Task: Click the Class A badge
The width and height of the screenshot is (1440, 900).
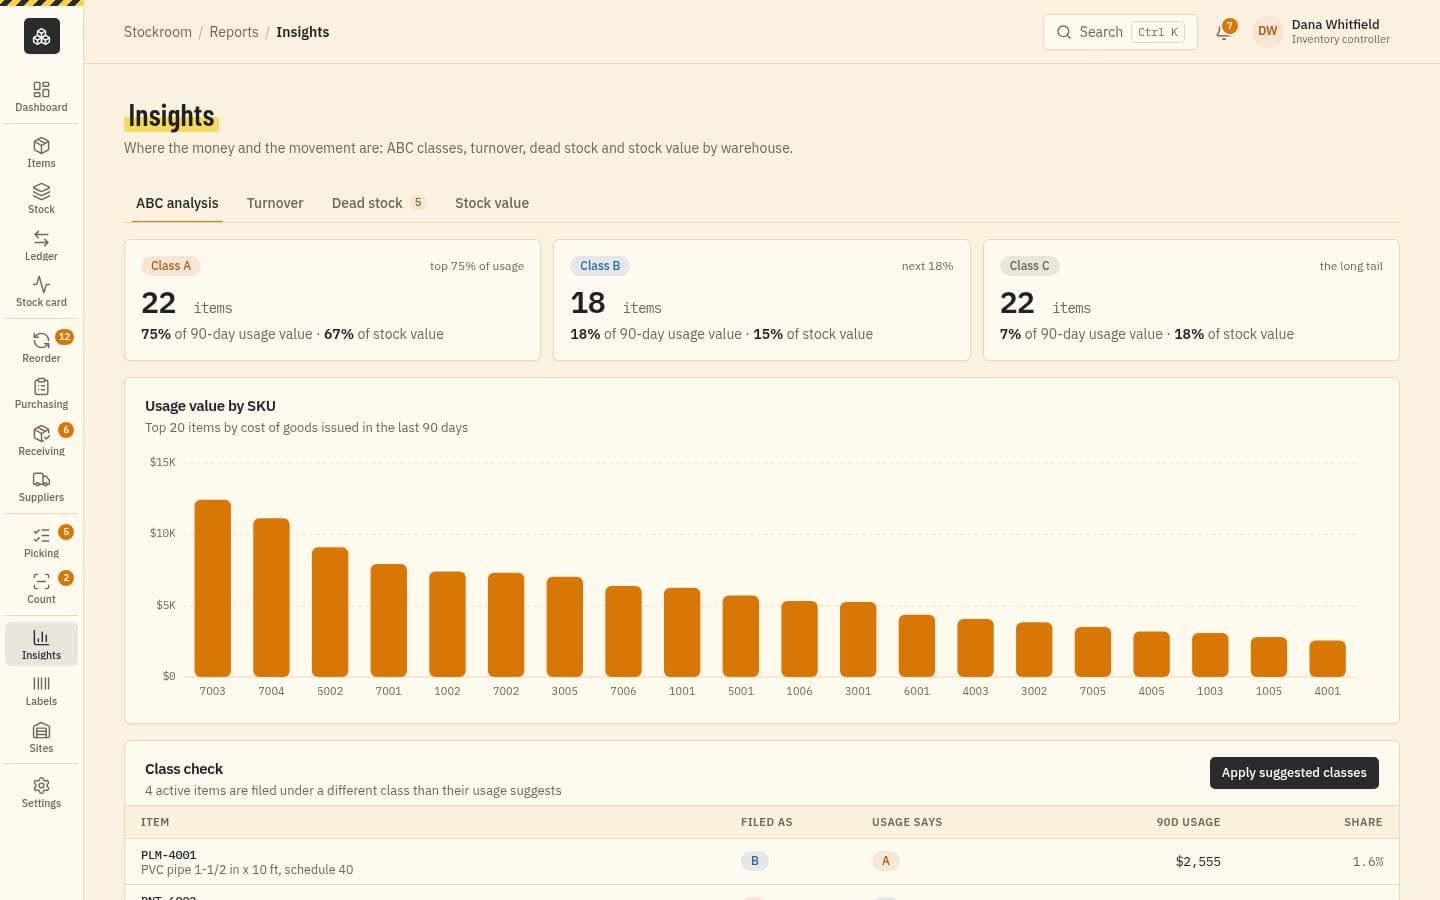Action: tap(171, 266)
